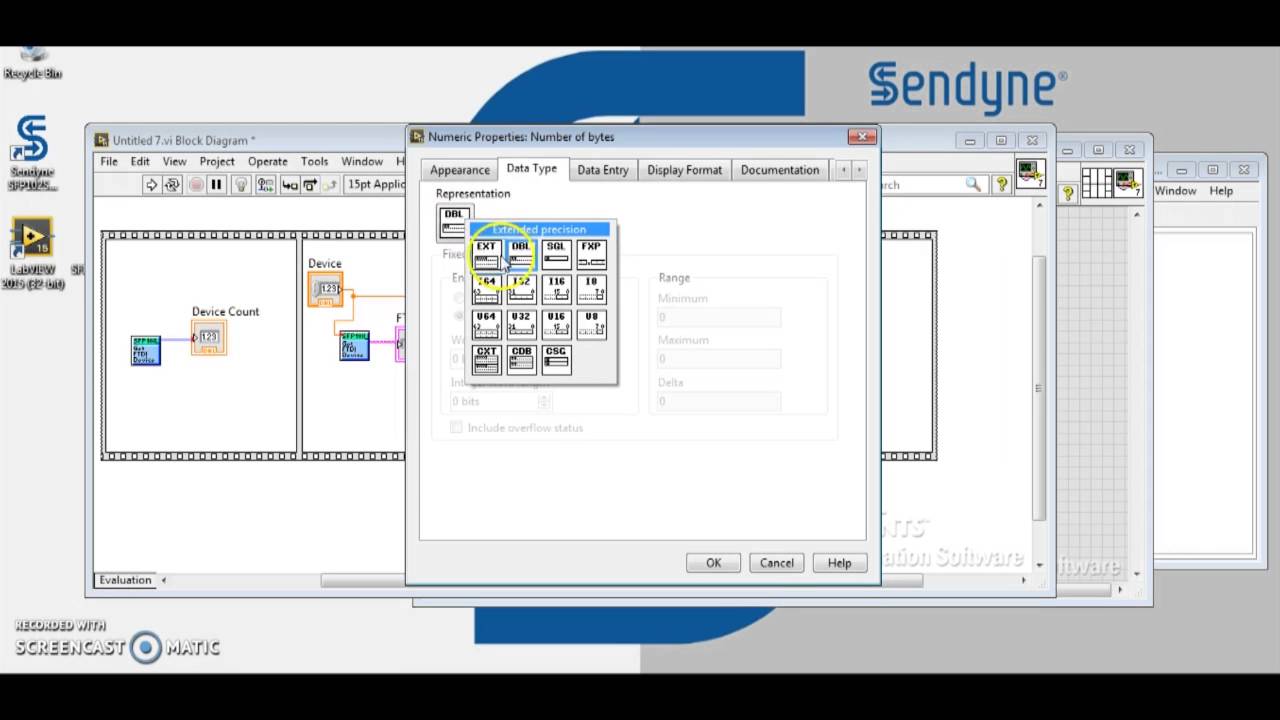The height and width of the screenshot is (720, 1280).
Task: Click the VI icon beside the search box
Action: (x=1030, y=174)
